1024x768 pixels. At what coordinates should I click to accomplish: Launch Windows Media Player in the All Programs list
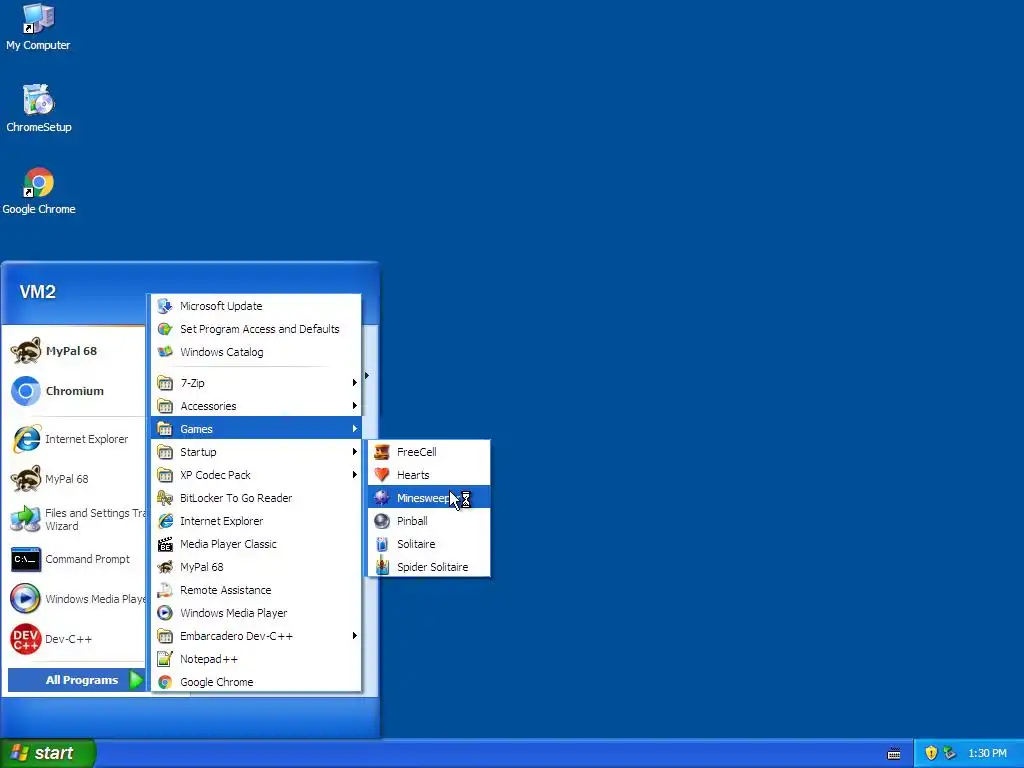pyautogui.click(x=256, y=613)
